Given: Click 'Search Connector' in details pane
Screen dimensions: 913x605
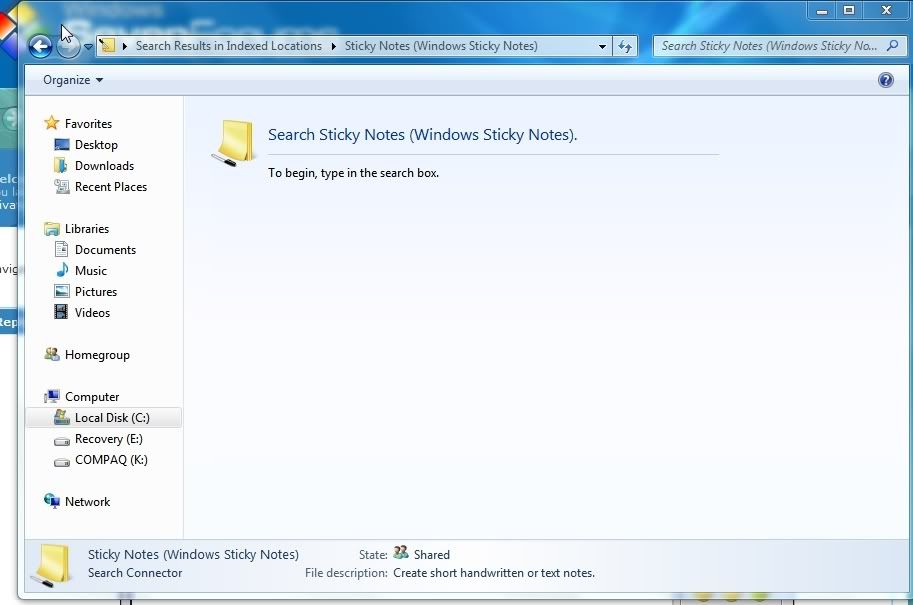Looking at the screenshot, I should point(135,573).
